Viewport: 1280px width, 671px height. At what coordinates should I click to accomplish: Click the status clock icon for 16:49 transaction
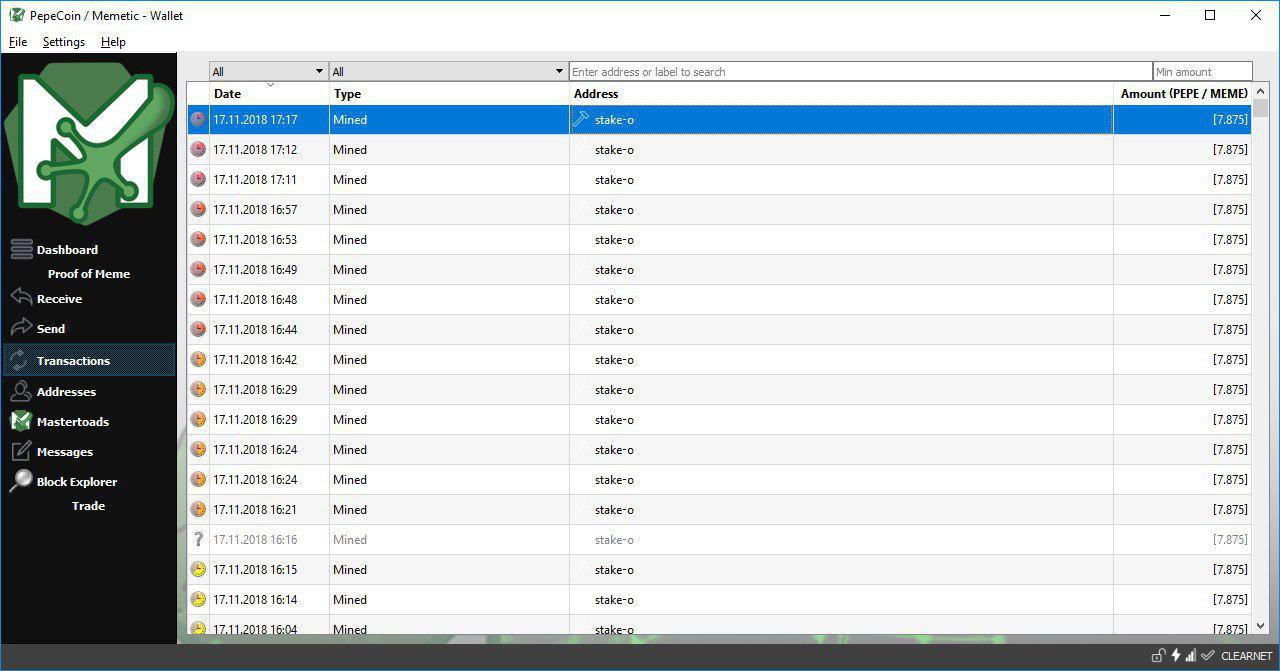tap(198, 269)
